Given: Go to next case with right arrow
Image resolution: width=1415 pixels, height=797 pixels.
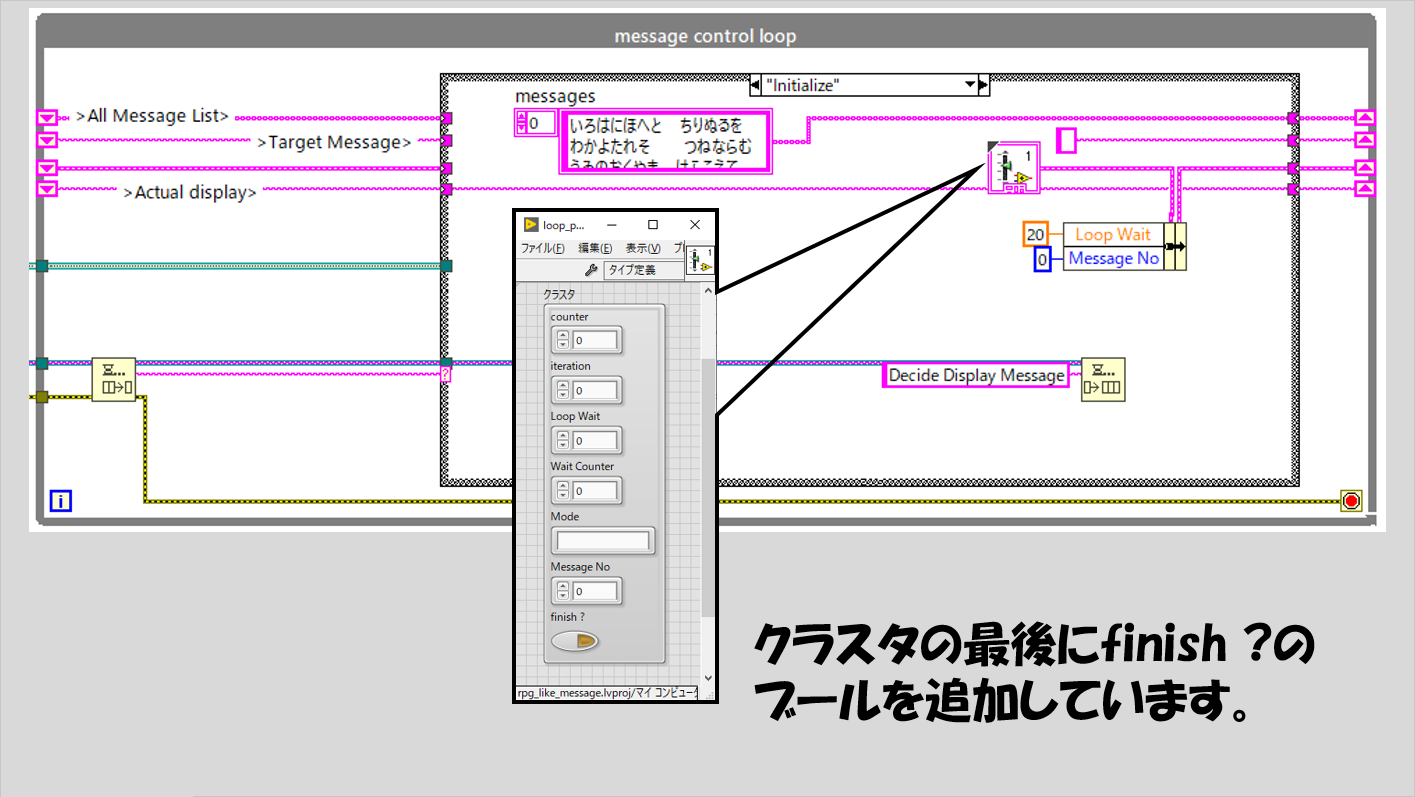Looking at the screenshot, I should coord(983,85).
